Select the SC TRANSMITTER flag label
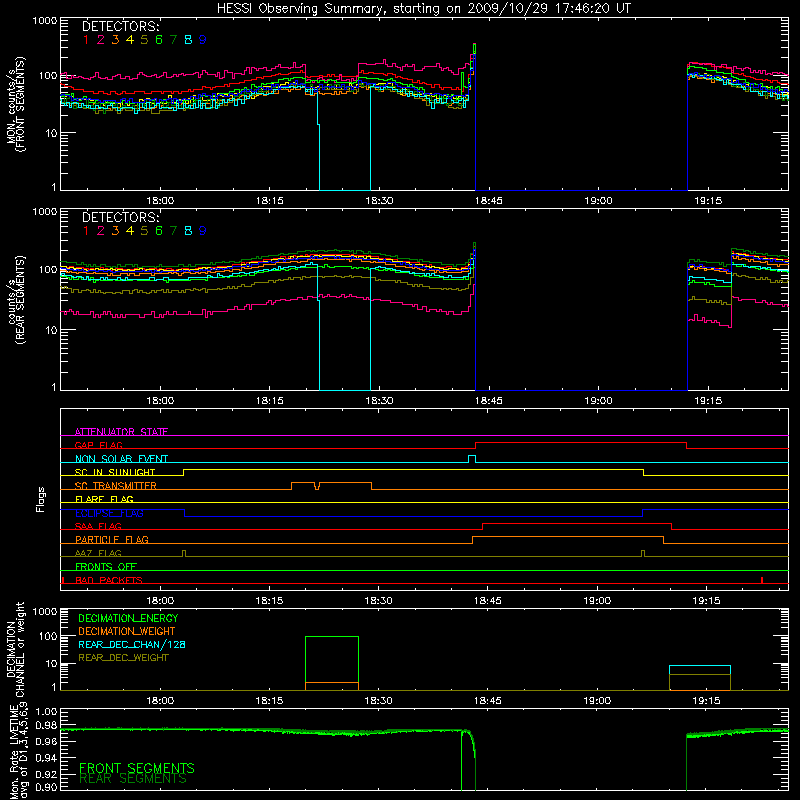The width and height of the screenshot is (800, 800). point(116,486)
